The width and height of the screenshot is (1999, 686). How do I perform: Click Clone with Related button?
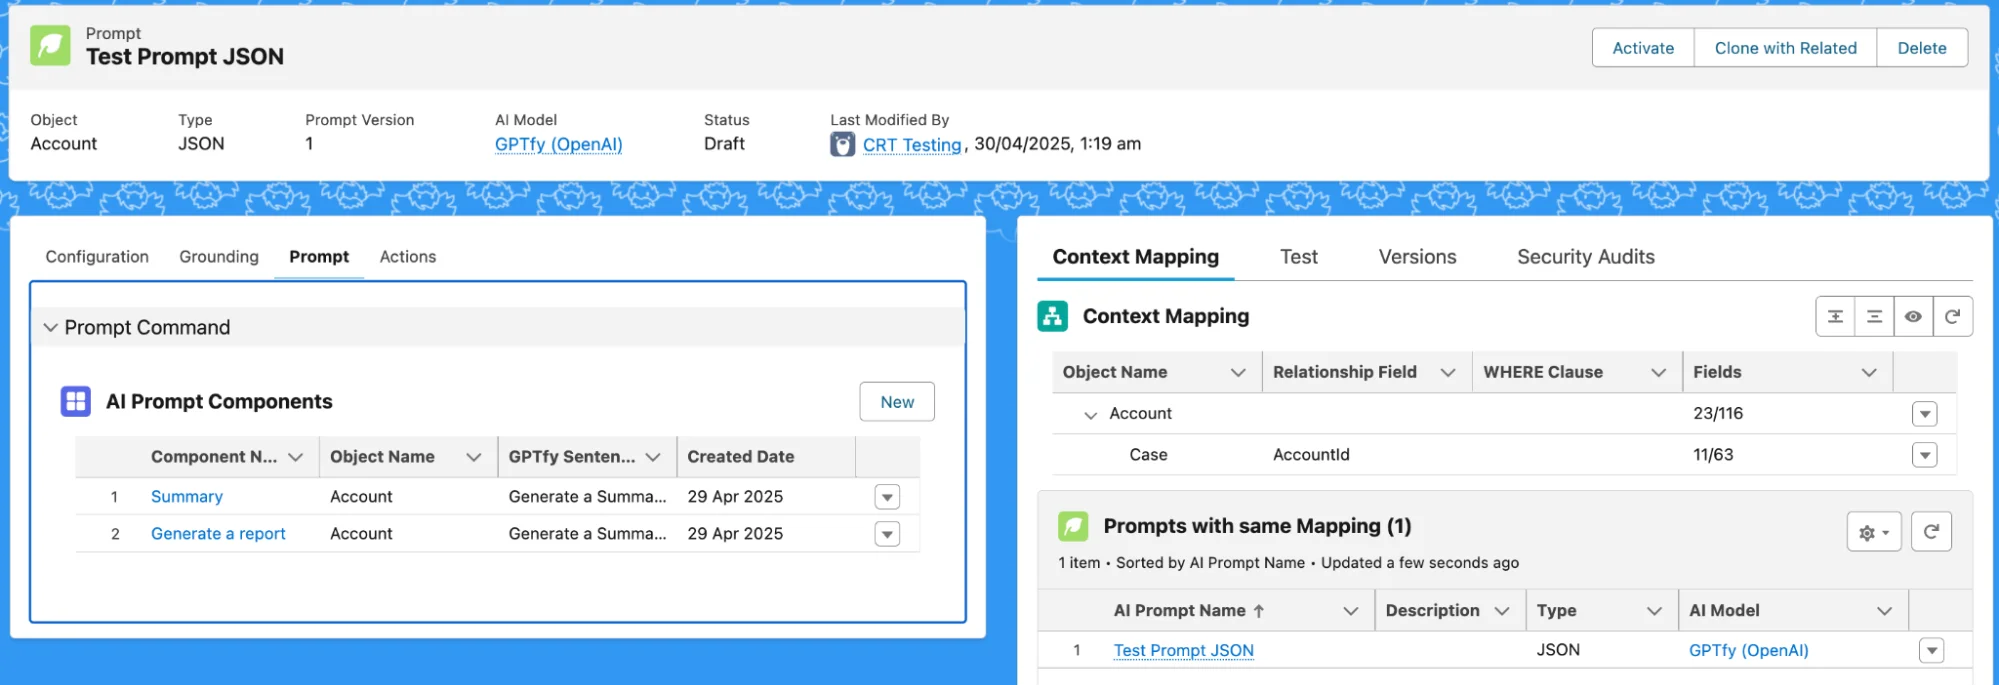click(1785, 48)
